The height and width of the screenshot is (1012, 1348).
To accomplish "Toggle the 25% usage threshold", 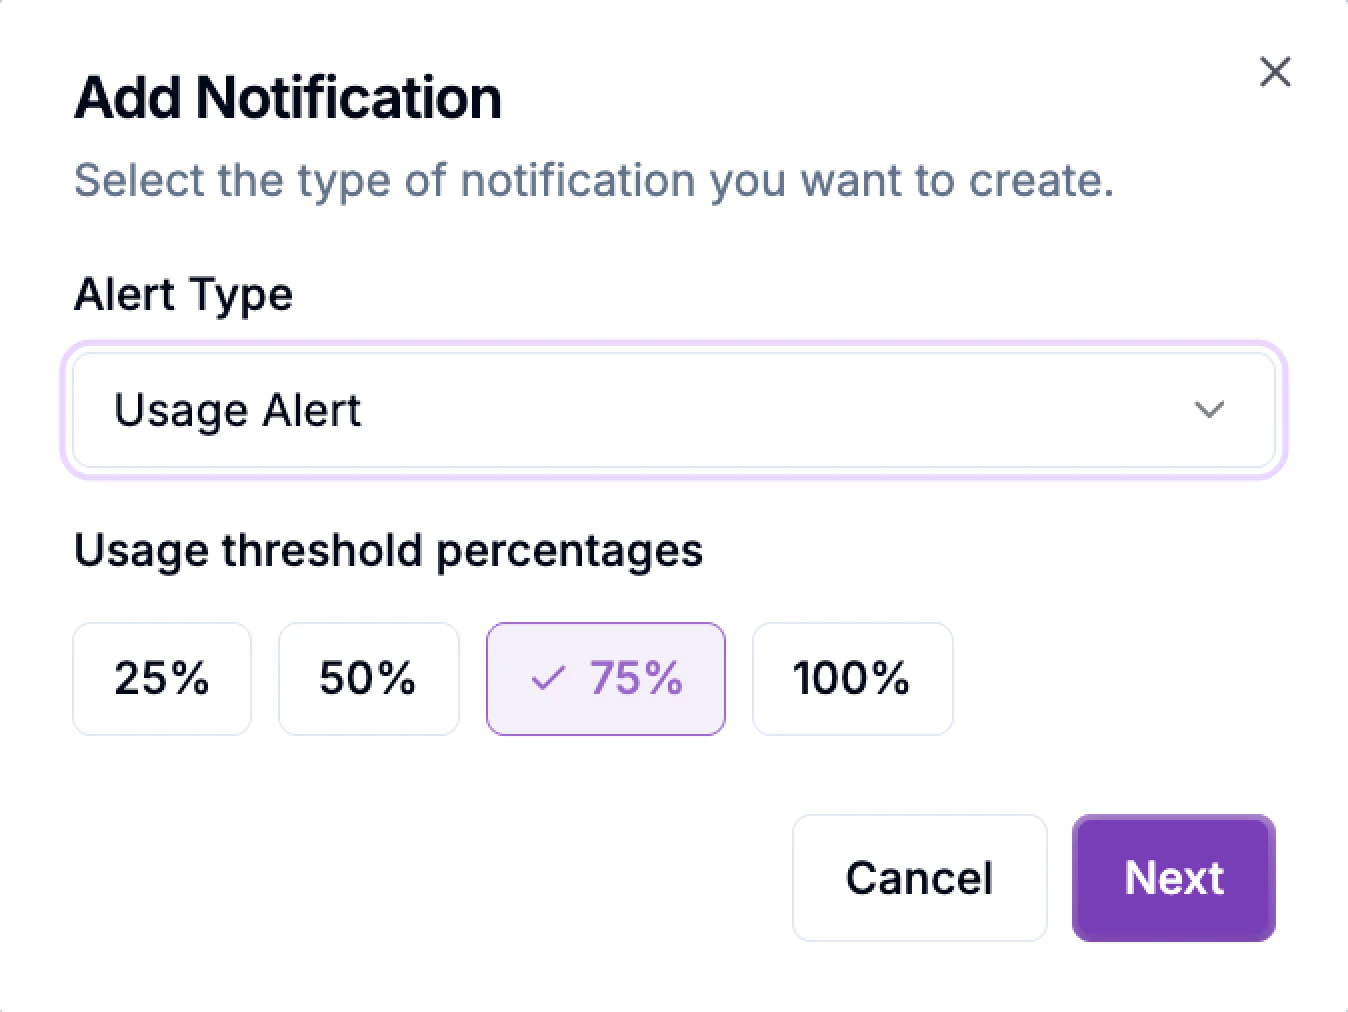I will click(161, 679).
